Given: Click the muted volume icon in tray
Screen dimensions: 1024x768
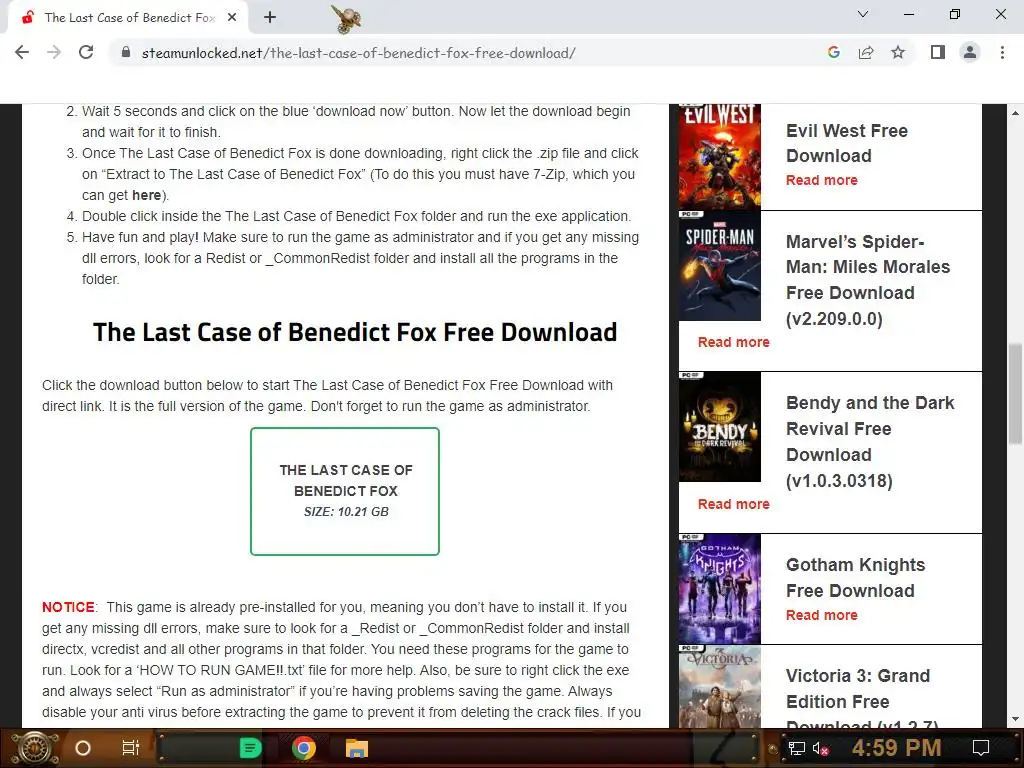Looking at the screenshot, I should pyautogui.click(x=821, y=748).
